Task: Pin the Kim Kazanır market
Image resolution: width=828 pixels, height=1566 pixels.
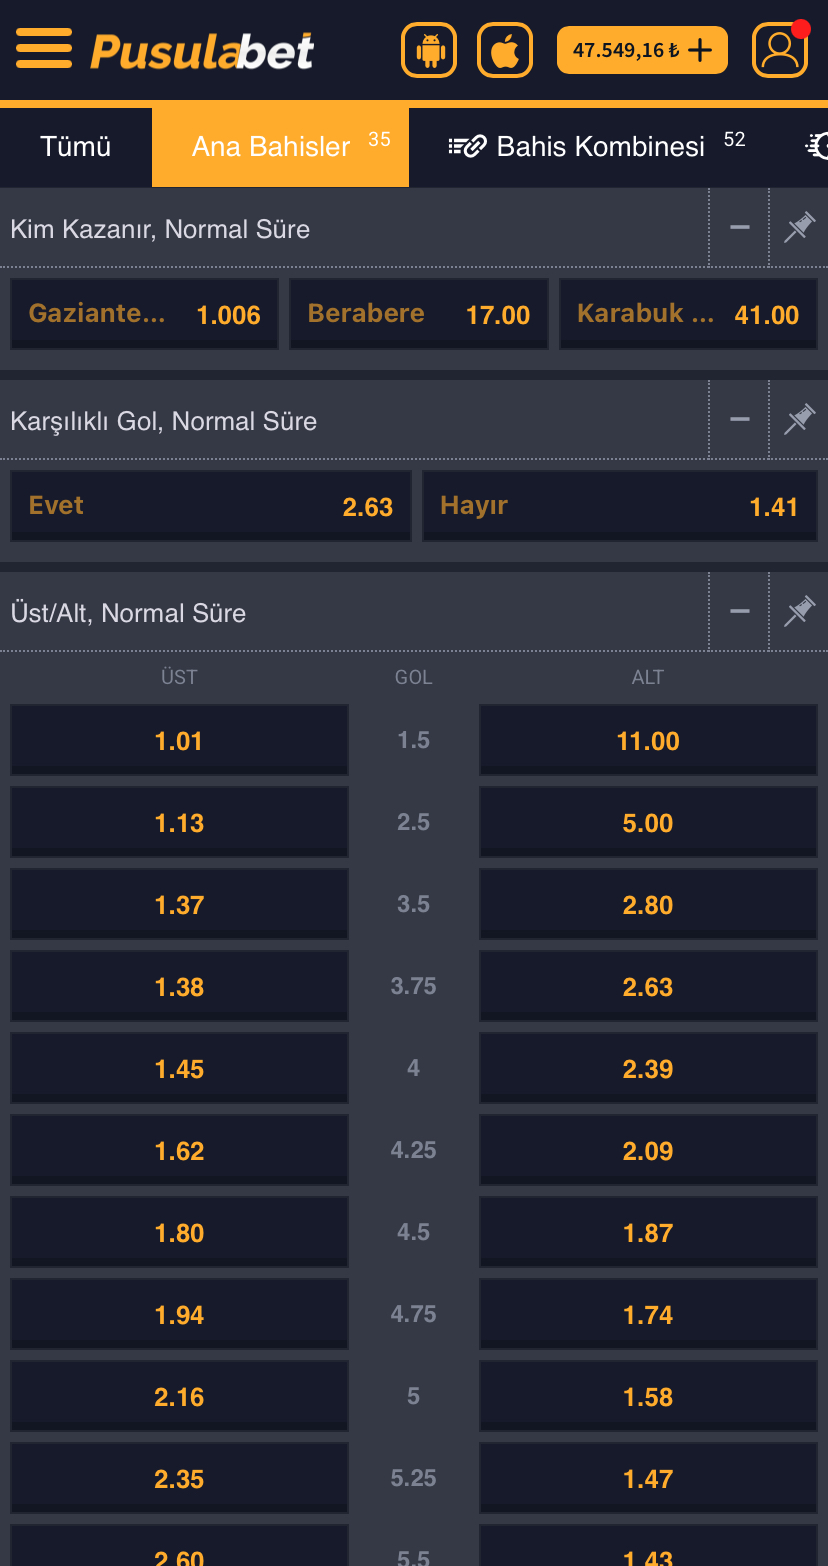Action: pyautogui.click(x=799, y=228)
